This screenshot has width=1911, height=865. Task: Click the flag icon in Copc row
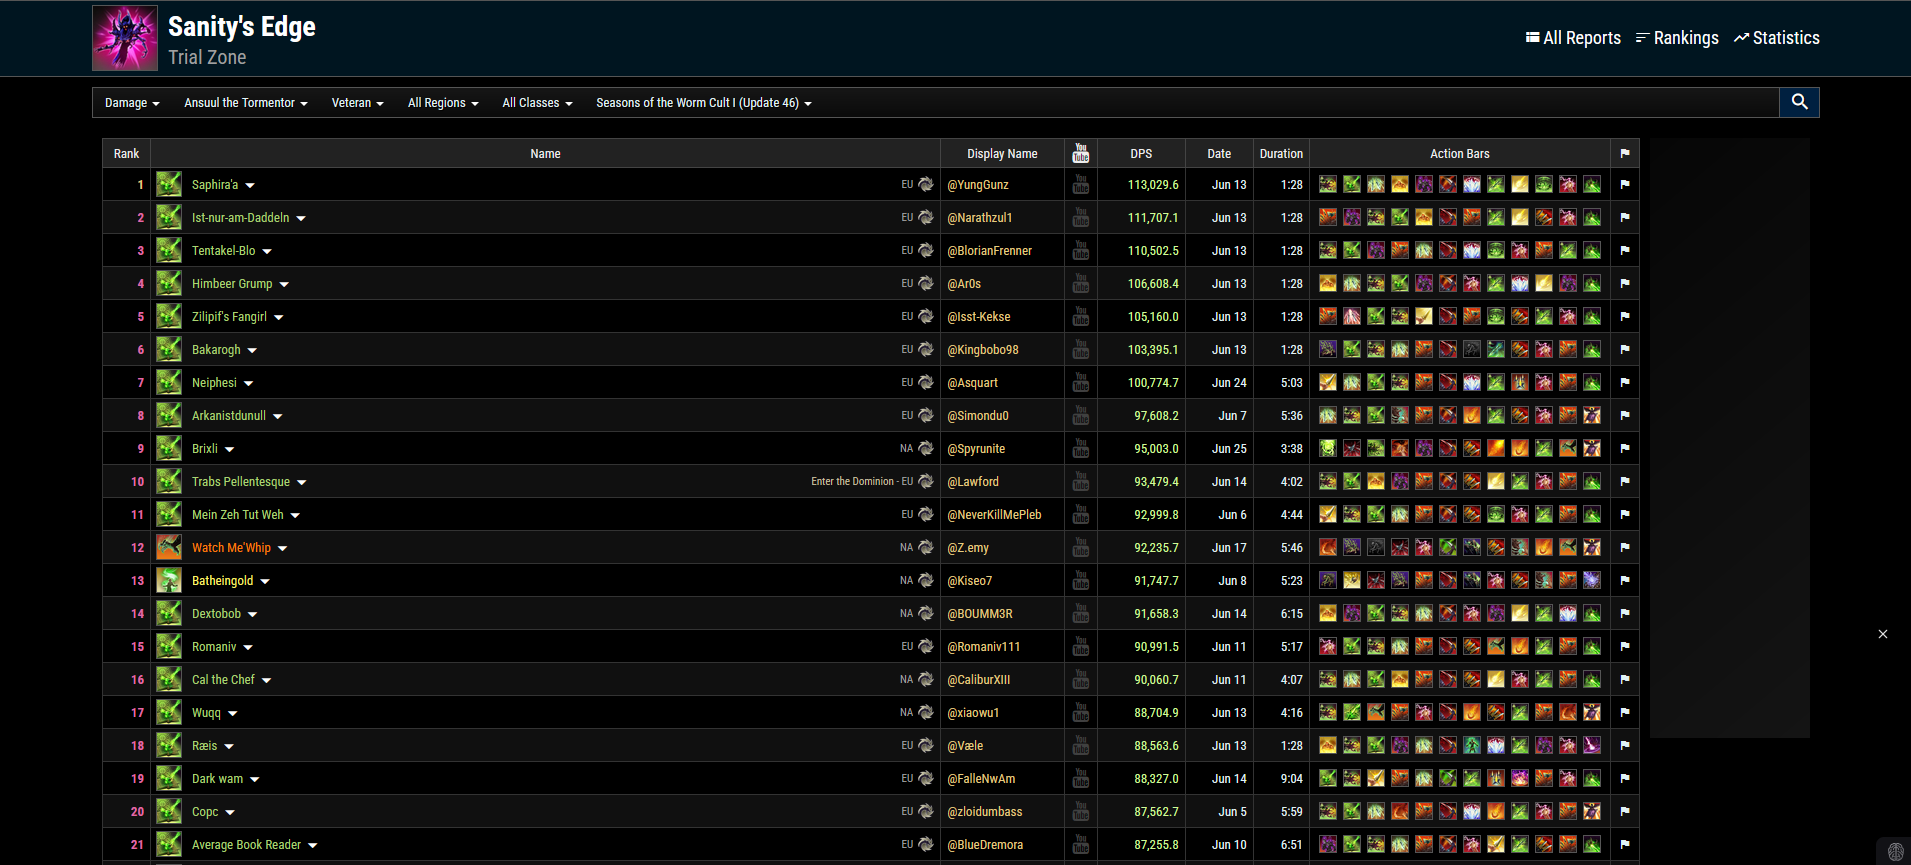[x=1625, y=812]
